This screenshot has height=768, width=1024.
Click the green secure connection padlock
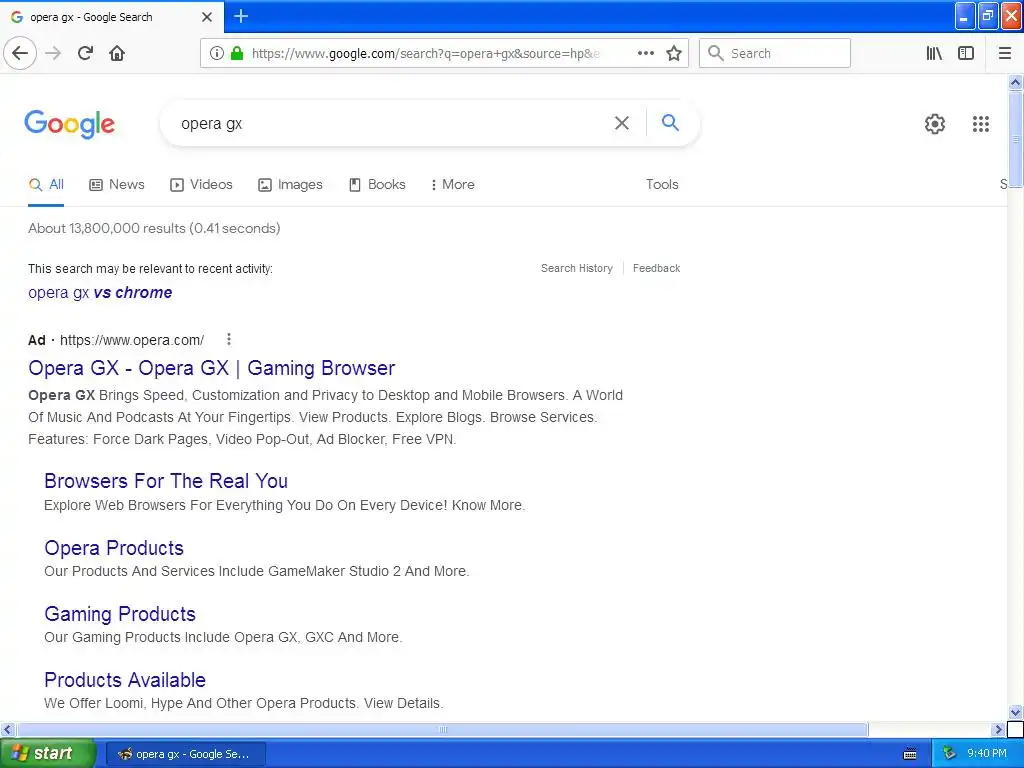[237, 53]
